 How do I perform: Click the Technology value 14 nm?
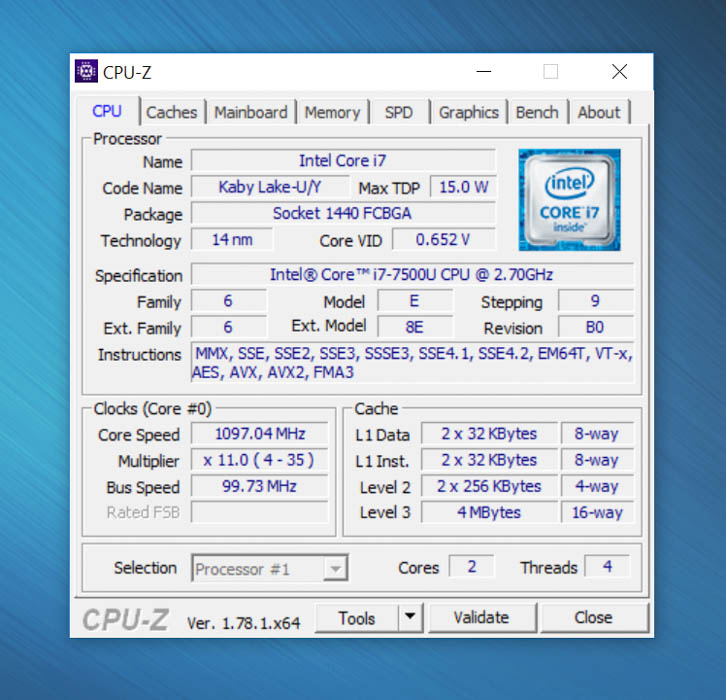point(232,239)
